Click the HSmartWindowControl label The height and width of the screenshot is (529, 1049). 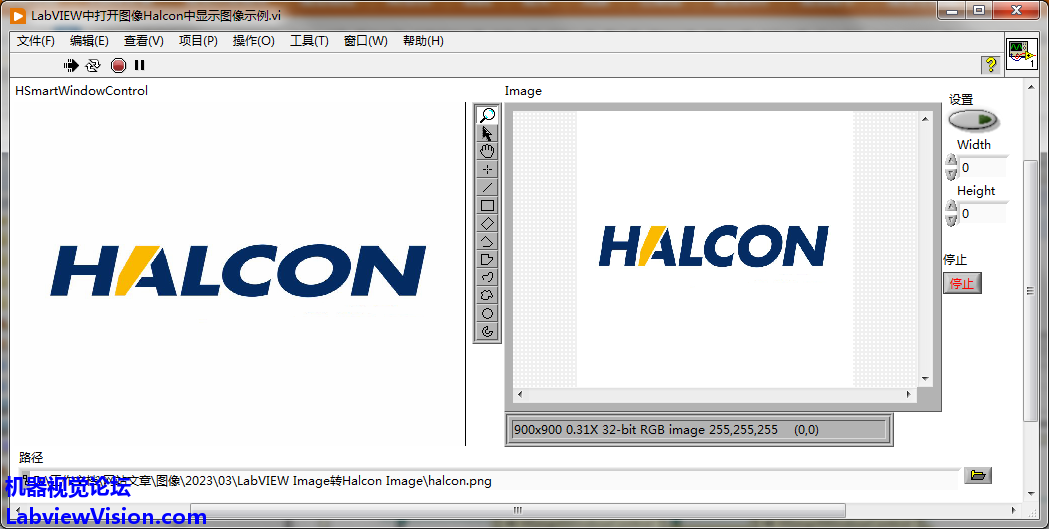coord(82,91)
